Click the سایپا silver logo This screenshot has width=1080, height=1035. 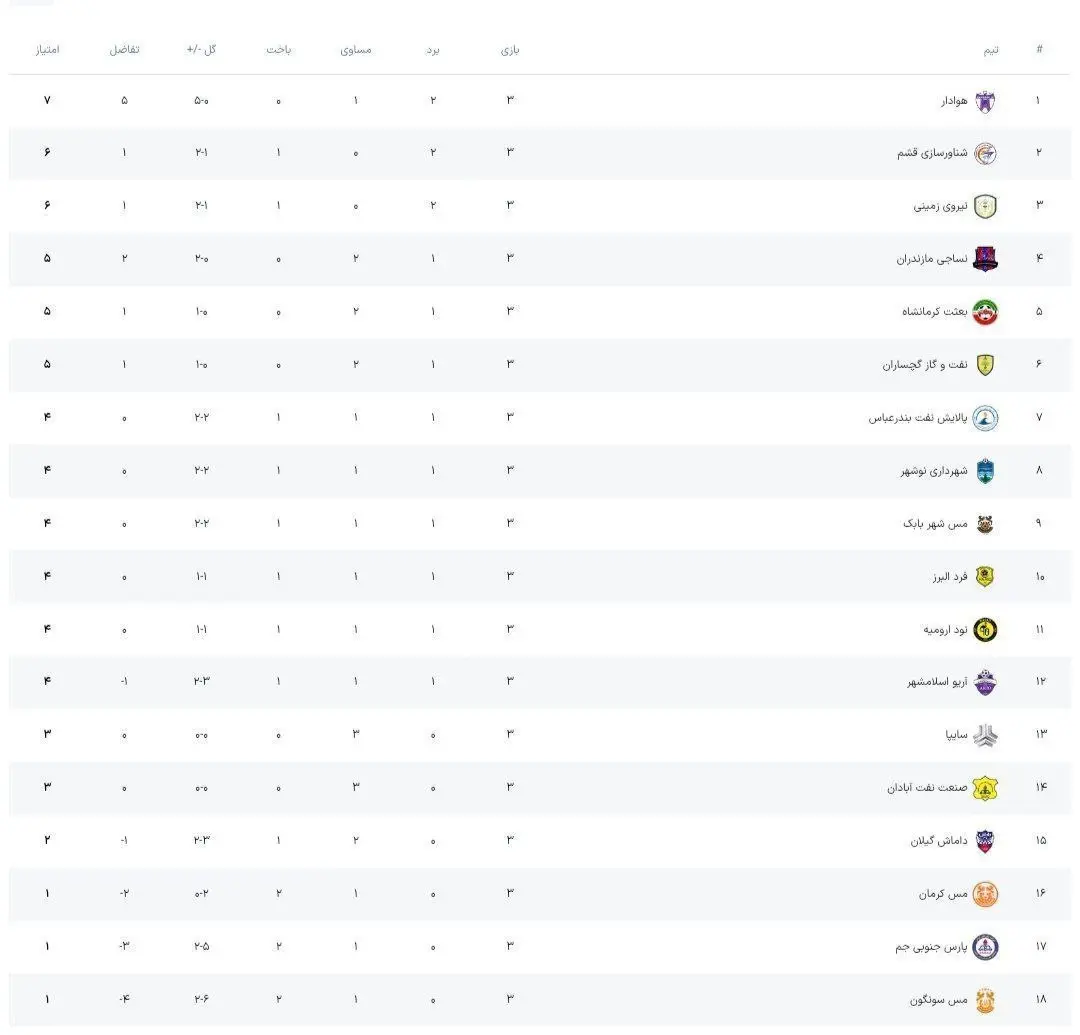(x=985, y=735)
